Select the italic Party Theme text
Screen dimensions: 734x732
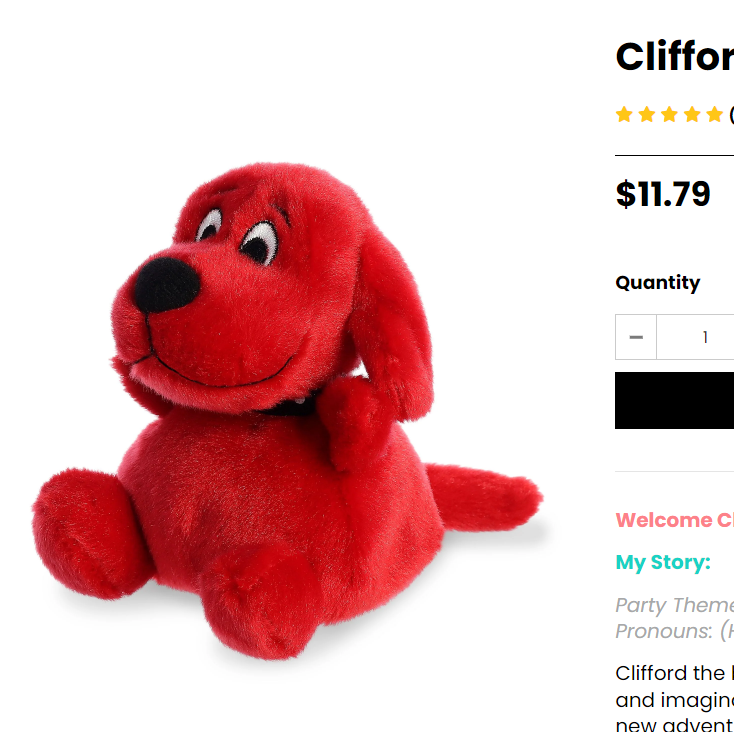point(675,605)
